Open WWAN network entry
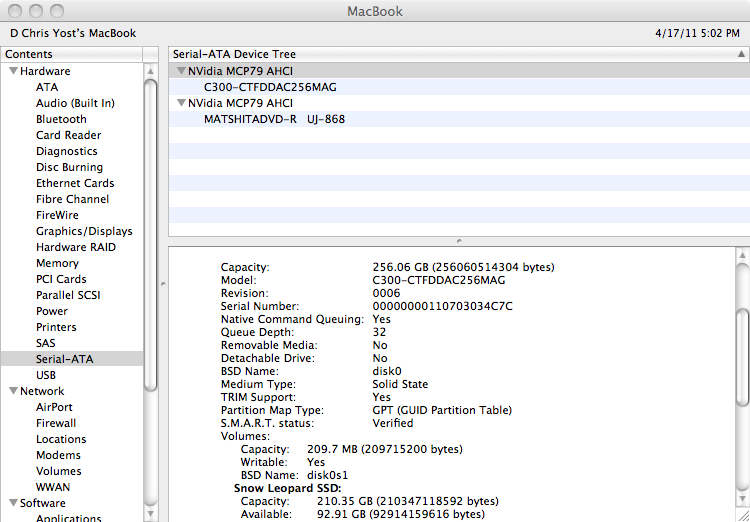The height and width of the screenshot is (522, 750). 53,487
